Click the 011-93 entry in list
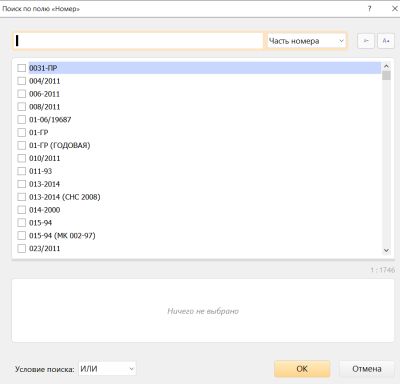400x384 pixels. [x=40, y=171]
